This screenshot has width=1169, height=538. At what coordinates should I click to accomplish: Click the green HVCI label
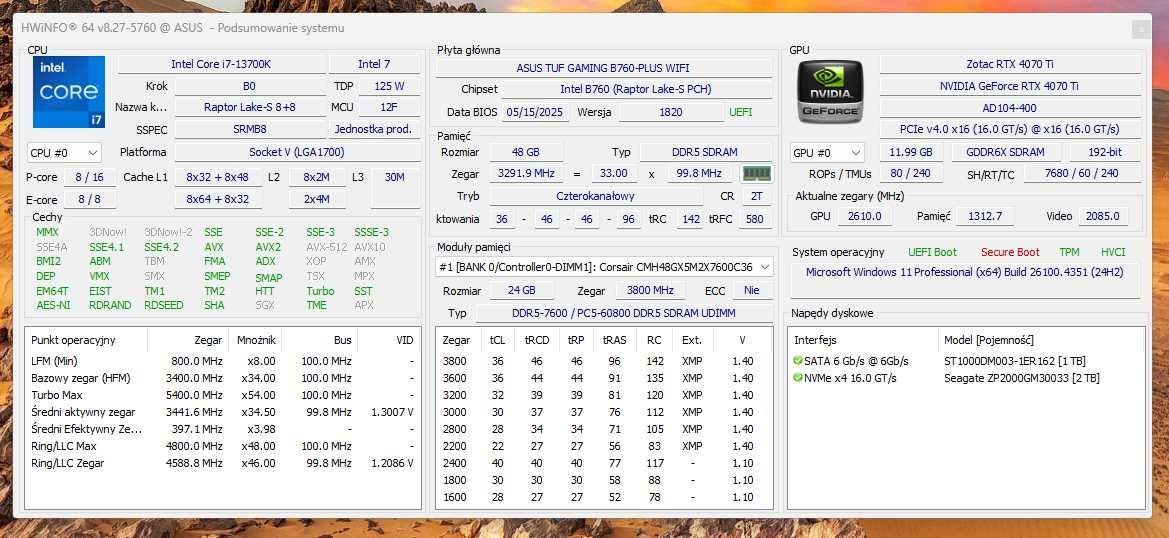(x=1113, y=253)
